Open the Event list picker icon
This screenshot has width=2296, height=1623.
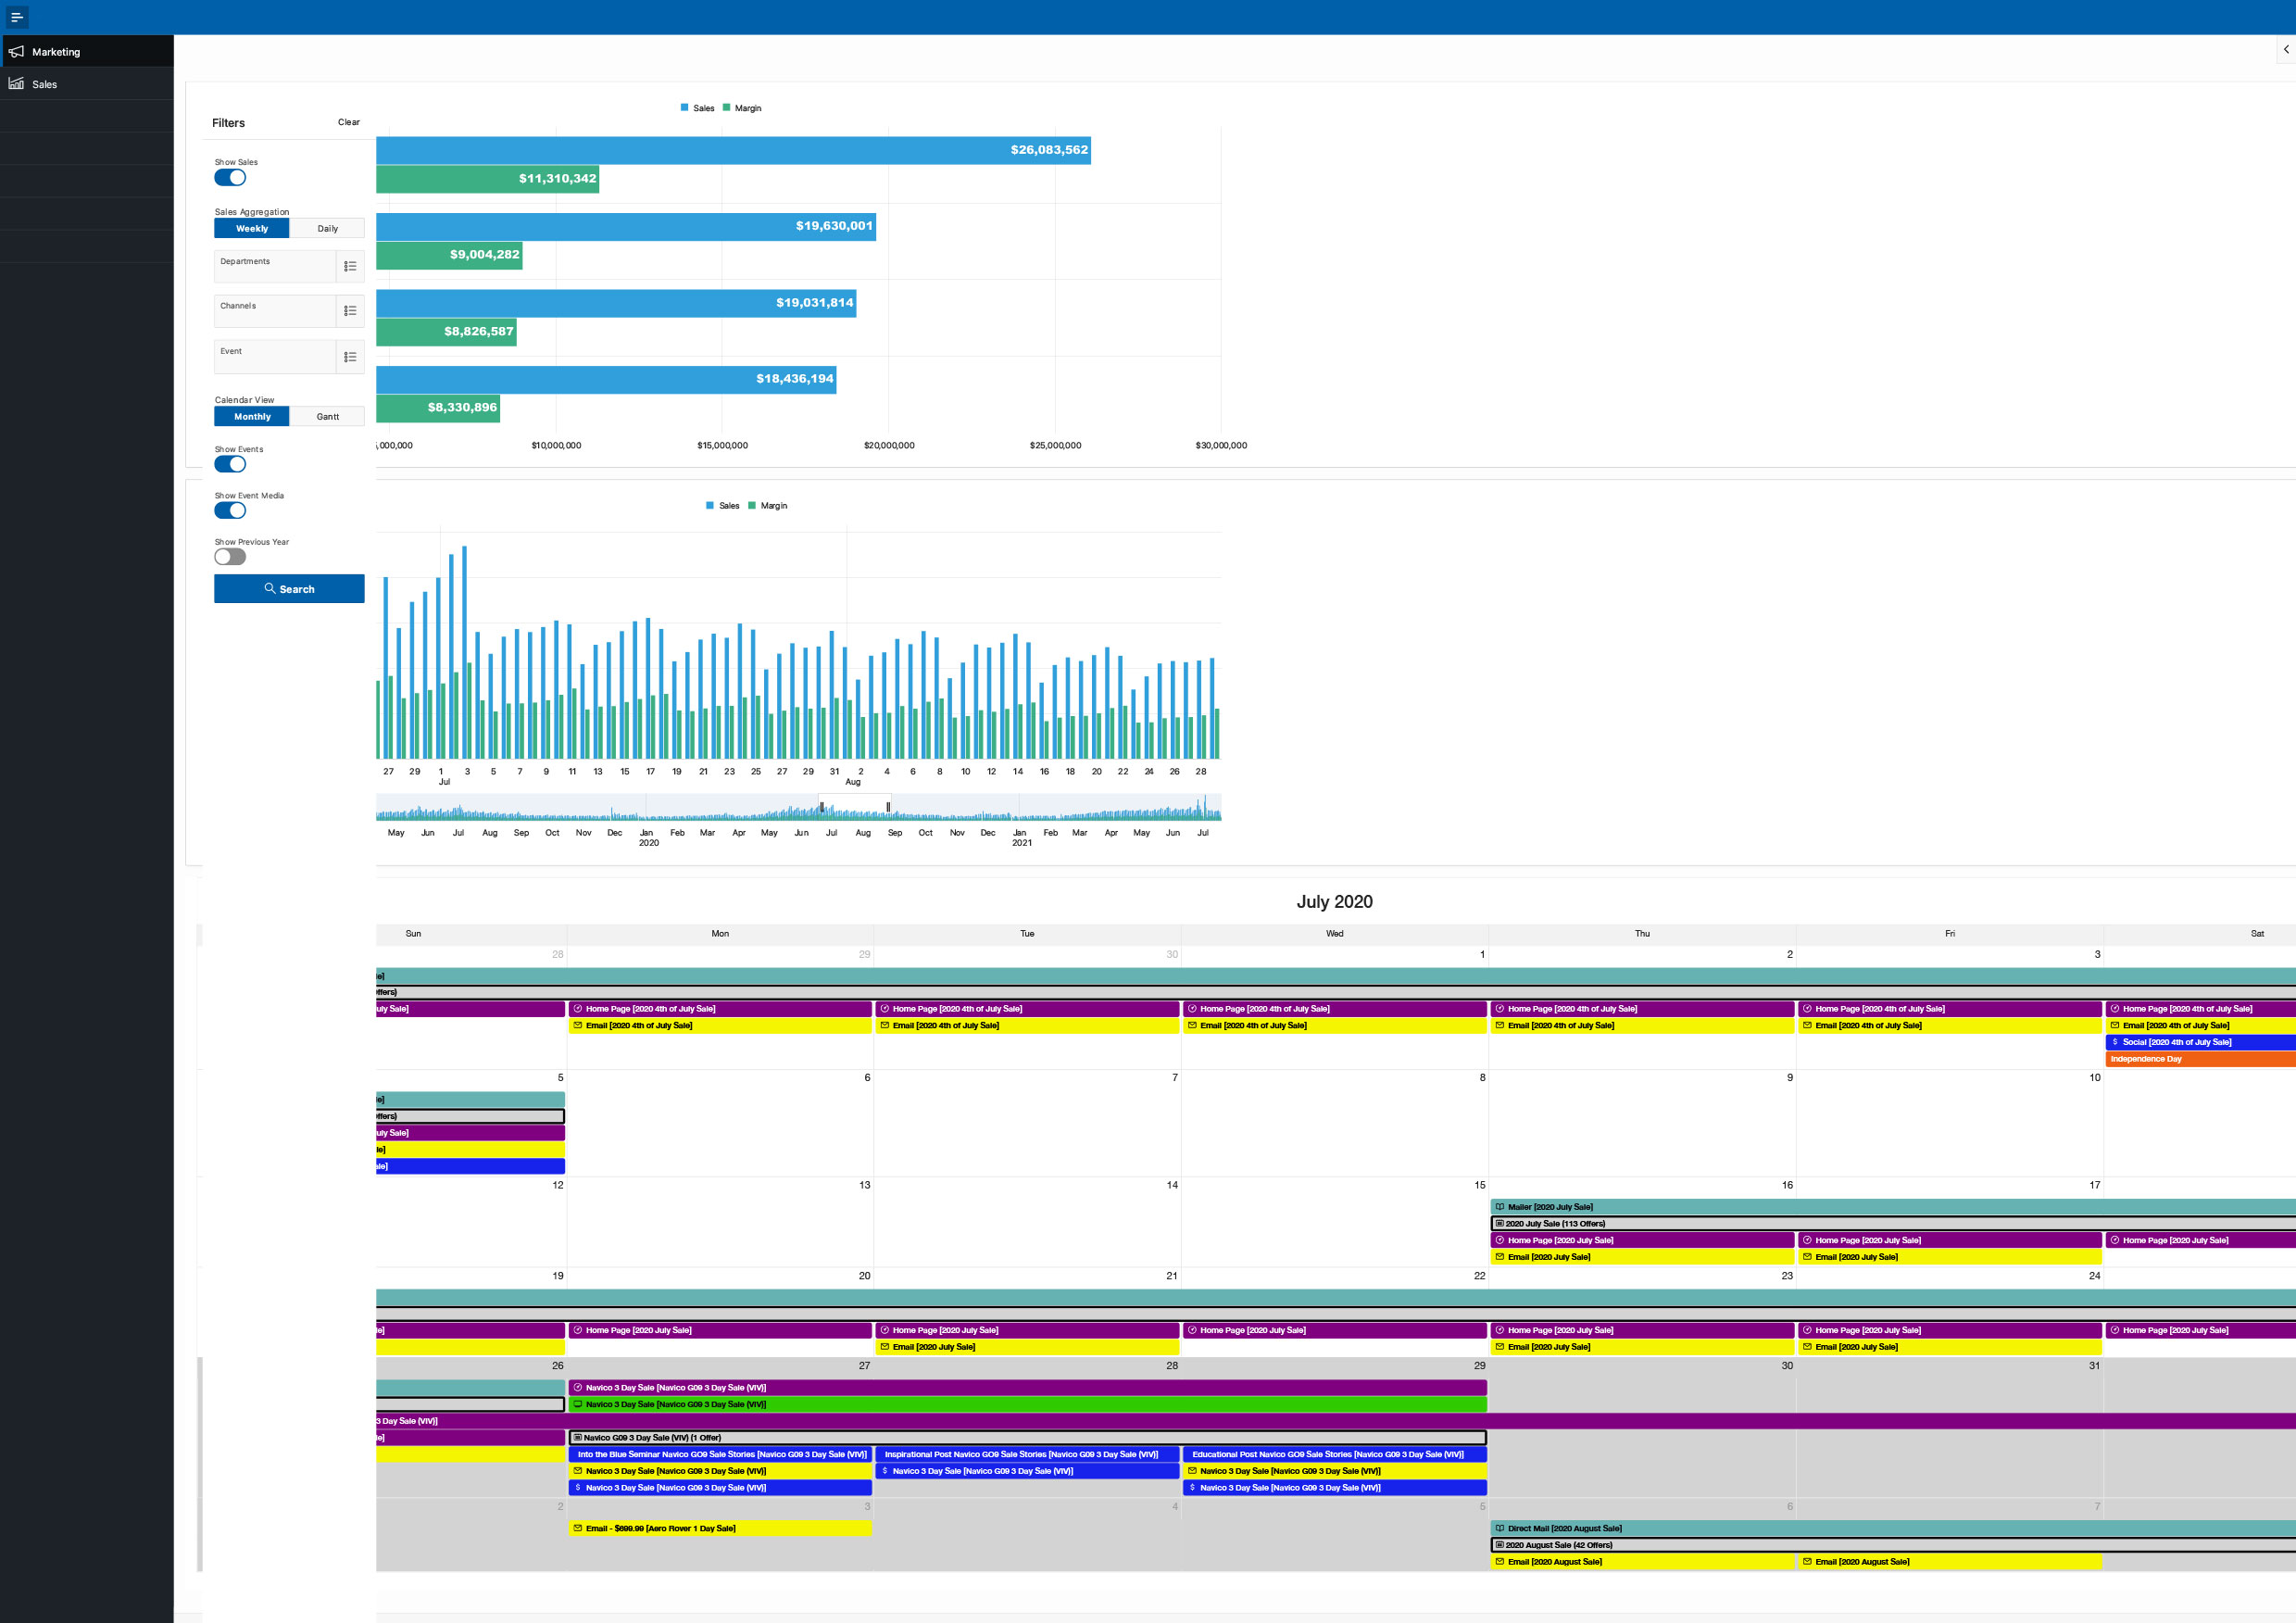[350, 357]
